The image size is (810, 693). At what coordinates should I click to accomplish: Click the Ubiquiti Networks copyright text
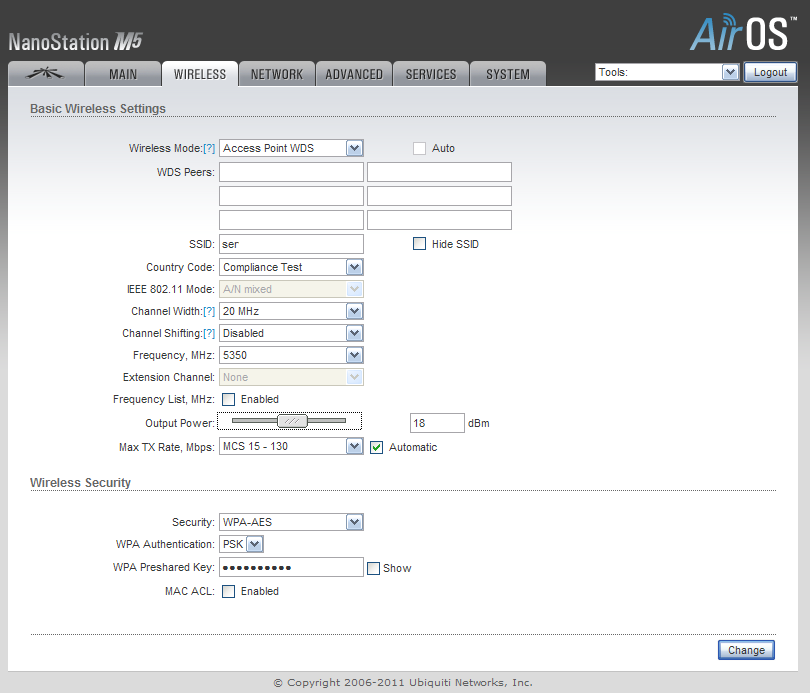pos(403,683)
